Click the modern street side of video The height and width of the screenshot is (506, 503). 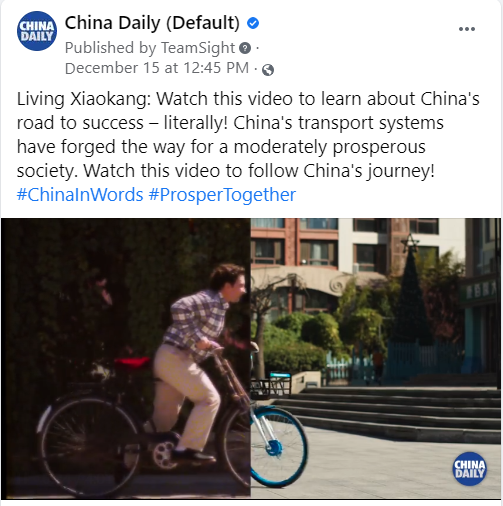point(376,358)
